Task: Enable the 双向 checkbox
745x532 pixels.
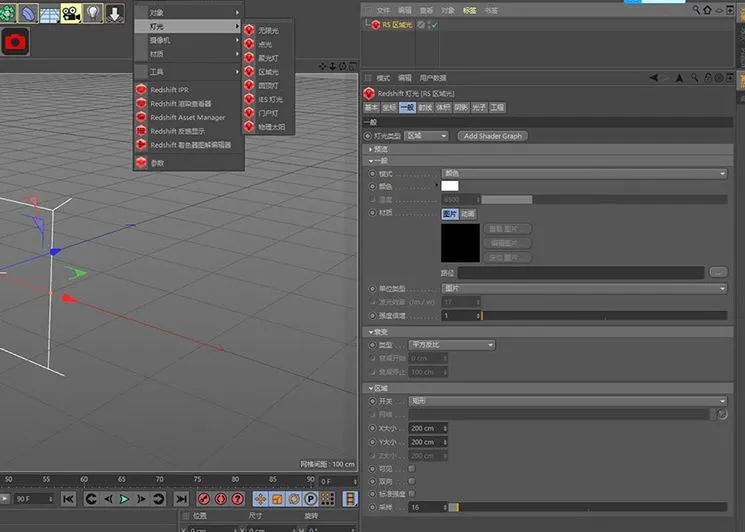Action: click(411, 481)
